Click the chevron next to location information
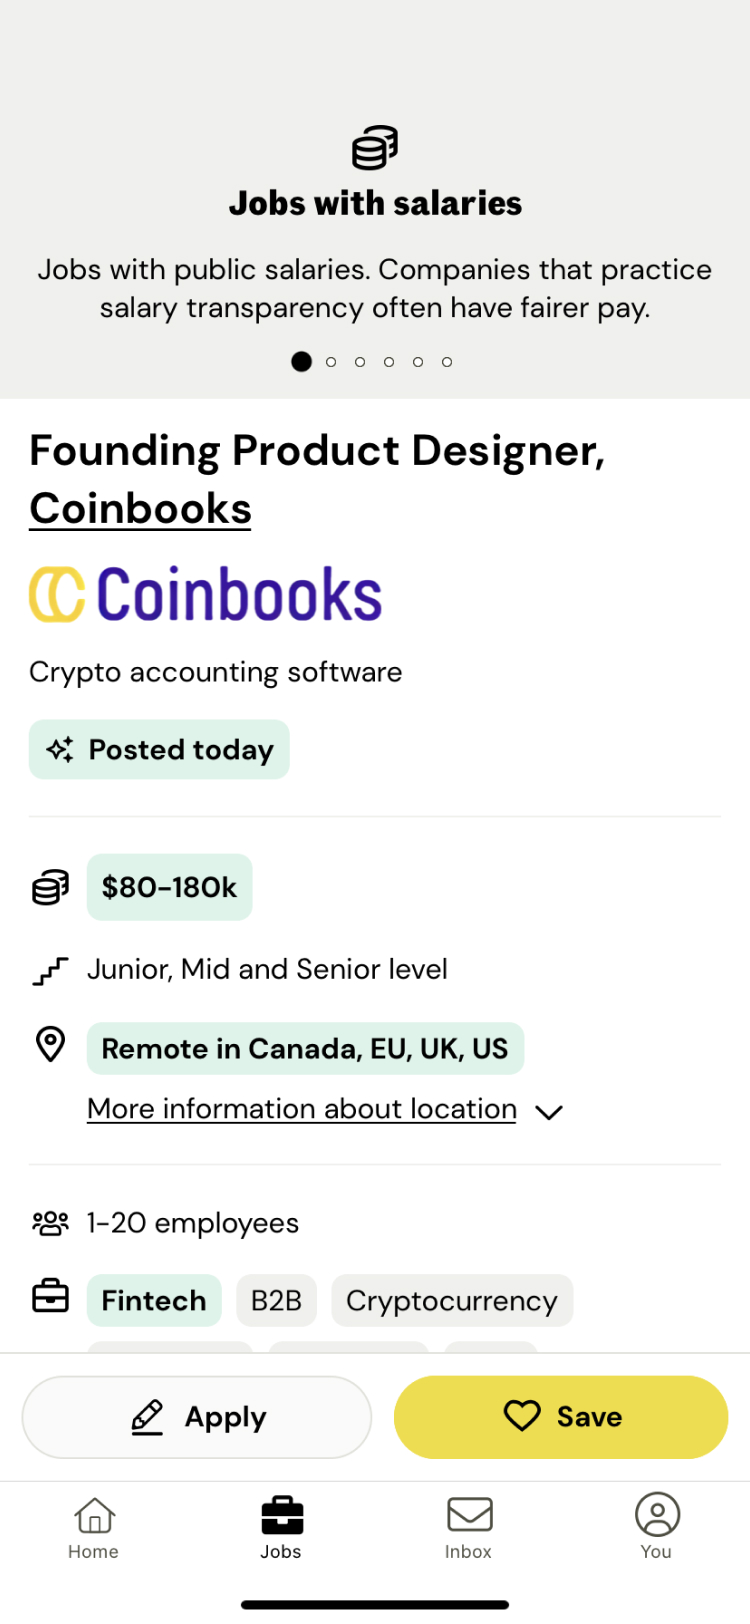Image resolution: width=750 pixels, height=1624 pixels. click(x=549, y=1112)
